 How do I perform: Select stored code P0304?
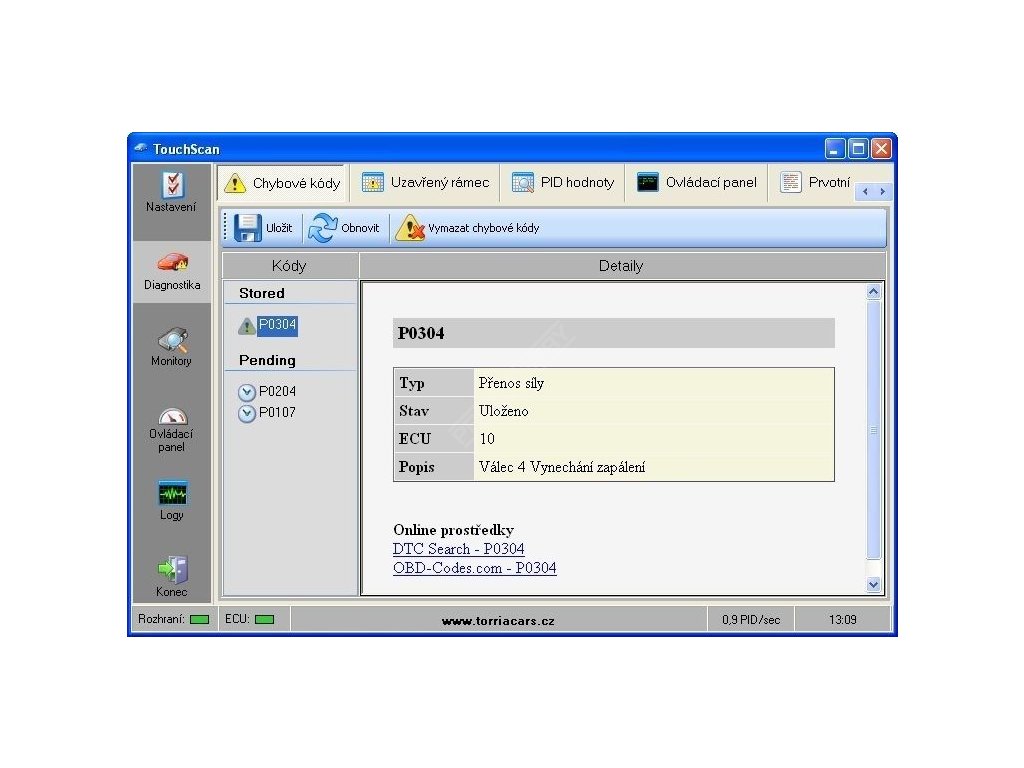coord(278,325)
